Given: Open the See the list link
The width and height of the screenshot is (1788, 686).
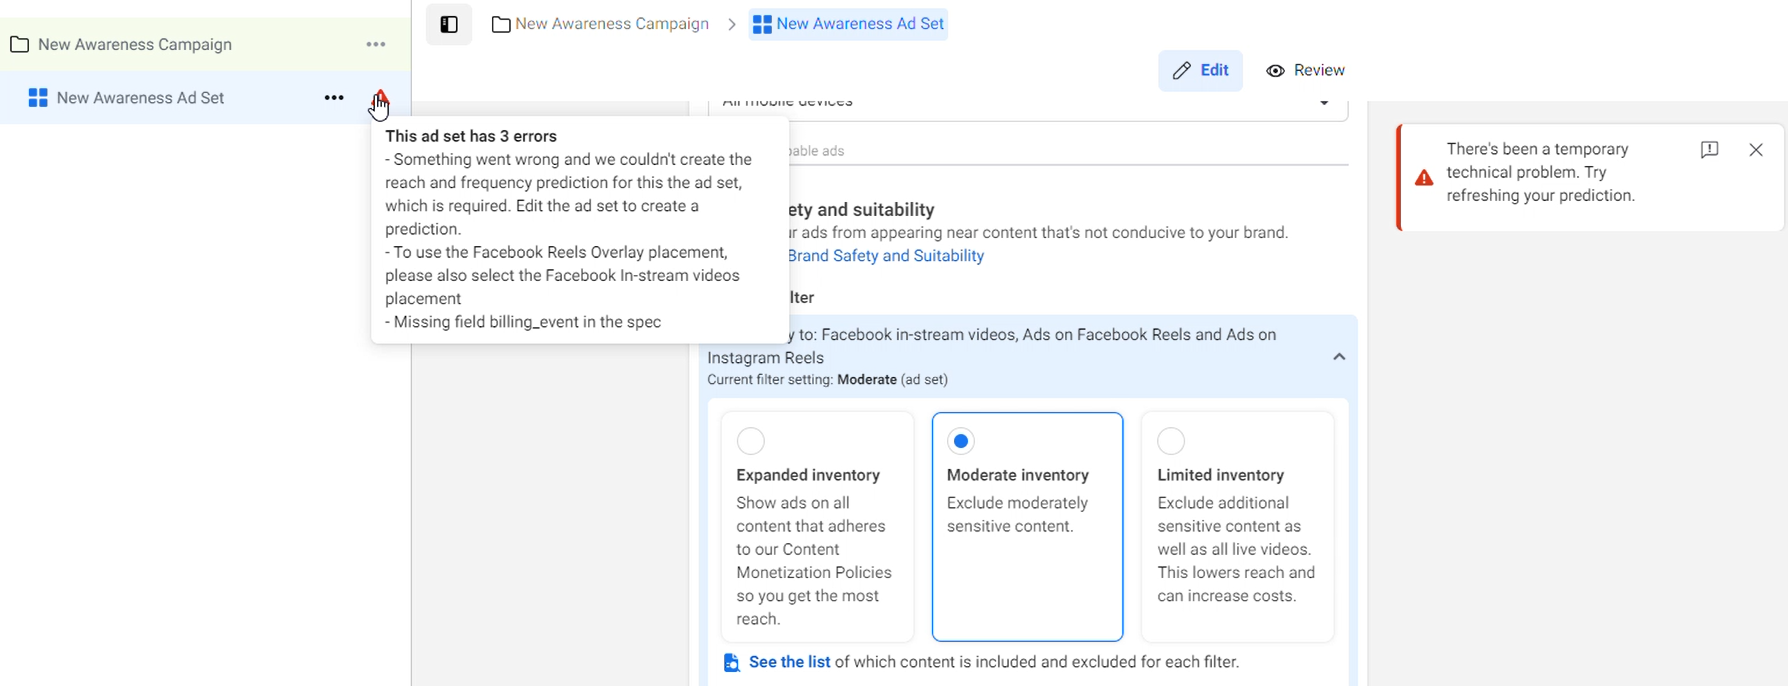Looking at the screenshot, I should click(x=789, y=662).
